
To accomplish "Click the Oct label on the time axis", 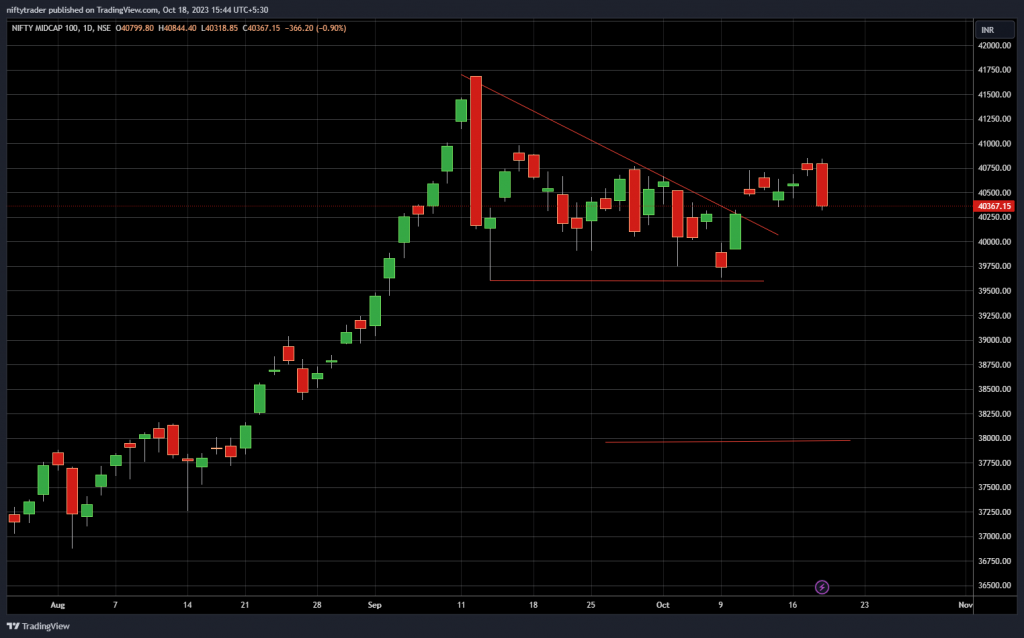I will (x=662, y=605).
